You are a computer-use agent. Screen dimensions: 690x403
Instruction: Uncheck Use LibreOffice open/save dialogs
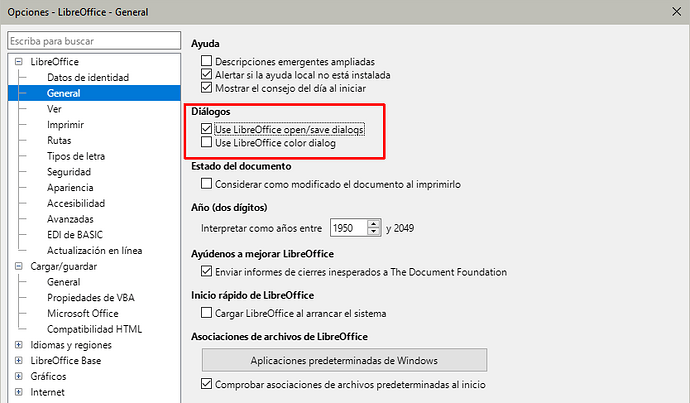[x=207, y=130]
